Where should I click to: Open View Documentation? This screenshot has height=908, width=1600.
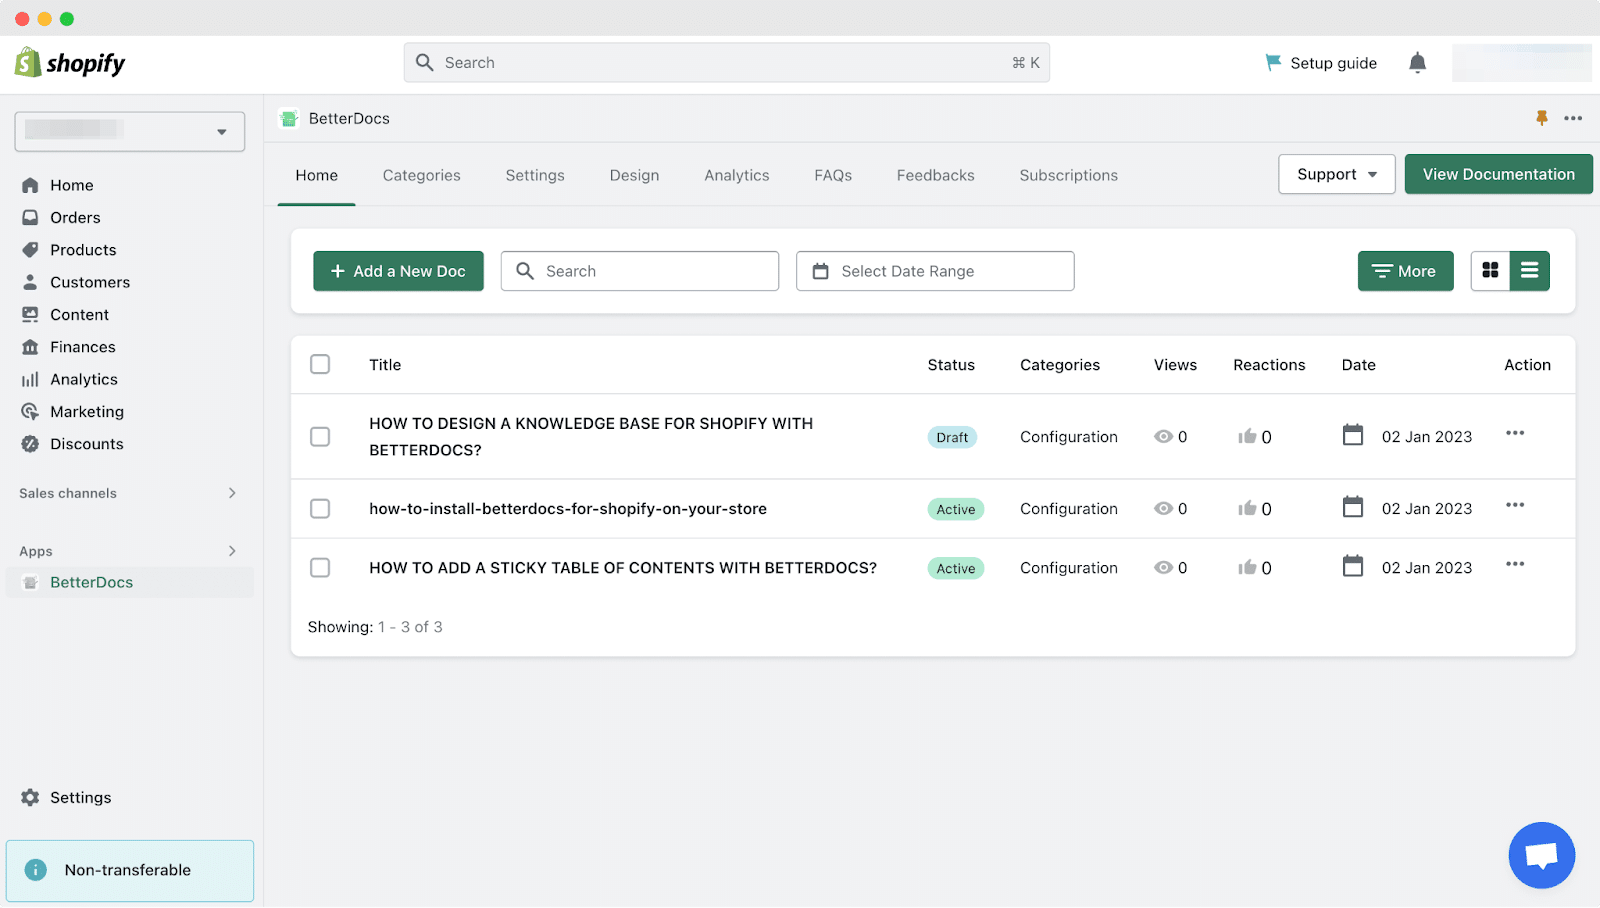point(1498,173)
